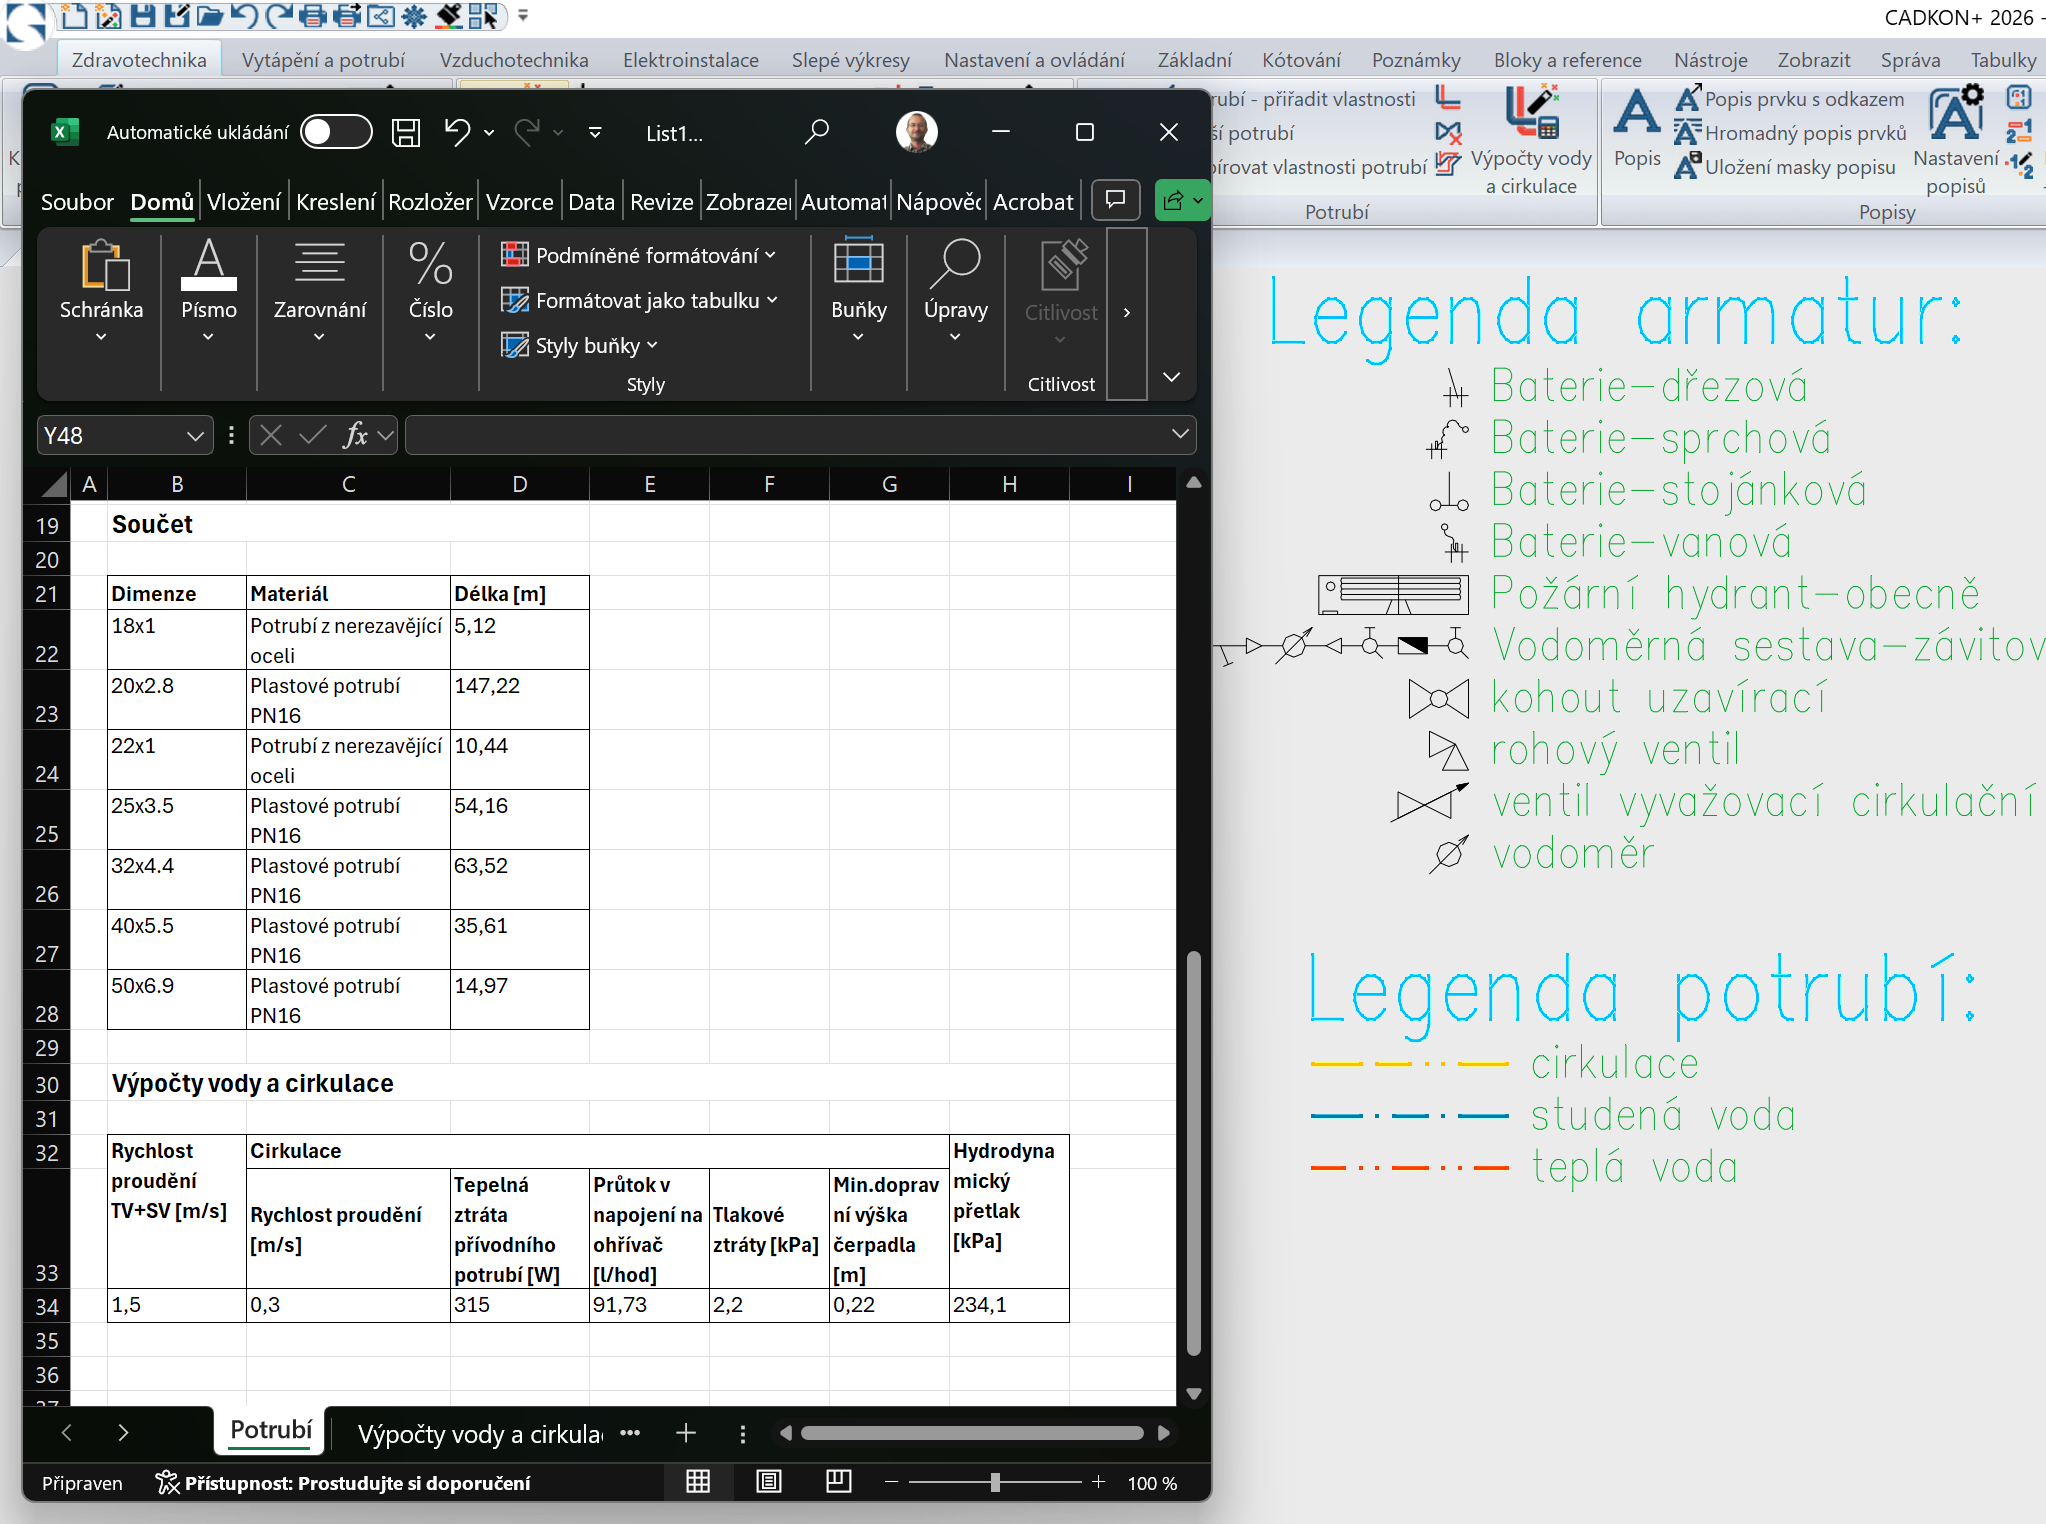The height and width of the screenshot is (1524, 2046).
Task: Click Popis prvku s odkazem
Action: click(x=1790, y=99)
